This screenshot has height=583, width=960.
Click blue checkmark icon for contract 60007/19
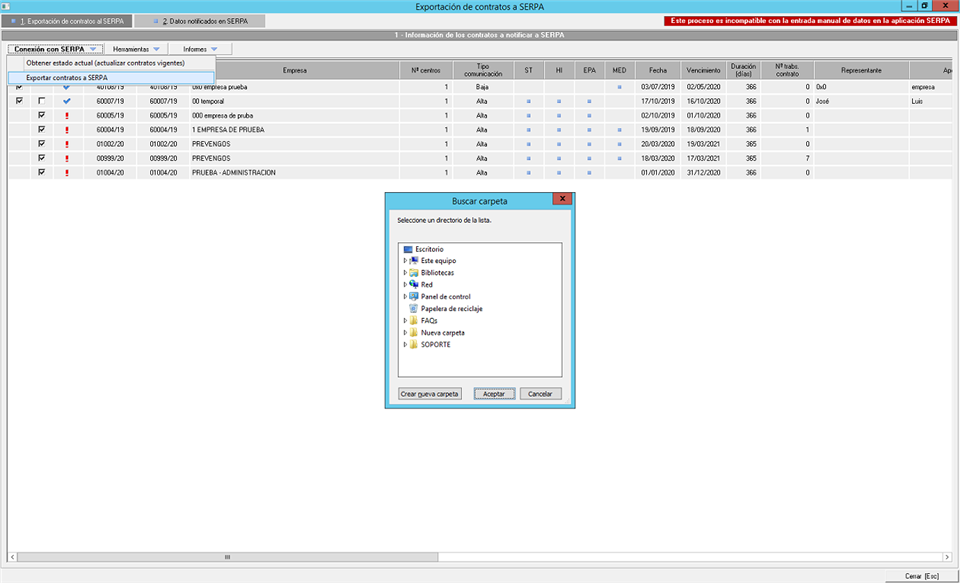(67, 101)
